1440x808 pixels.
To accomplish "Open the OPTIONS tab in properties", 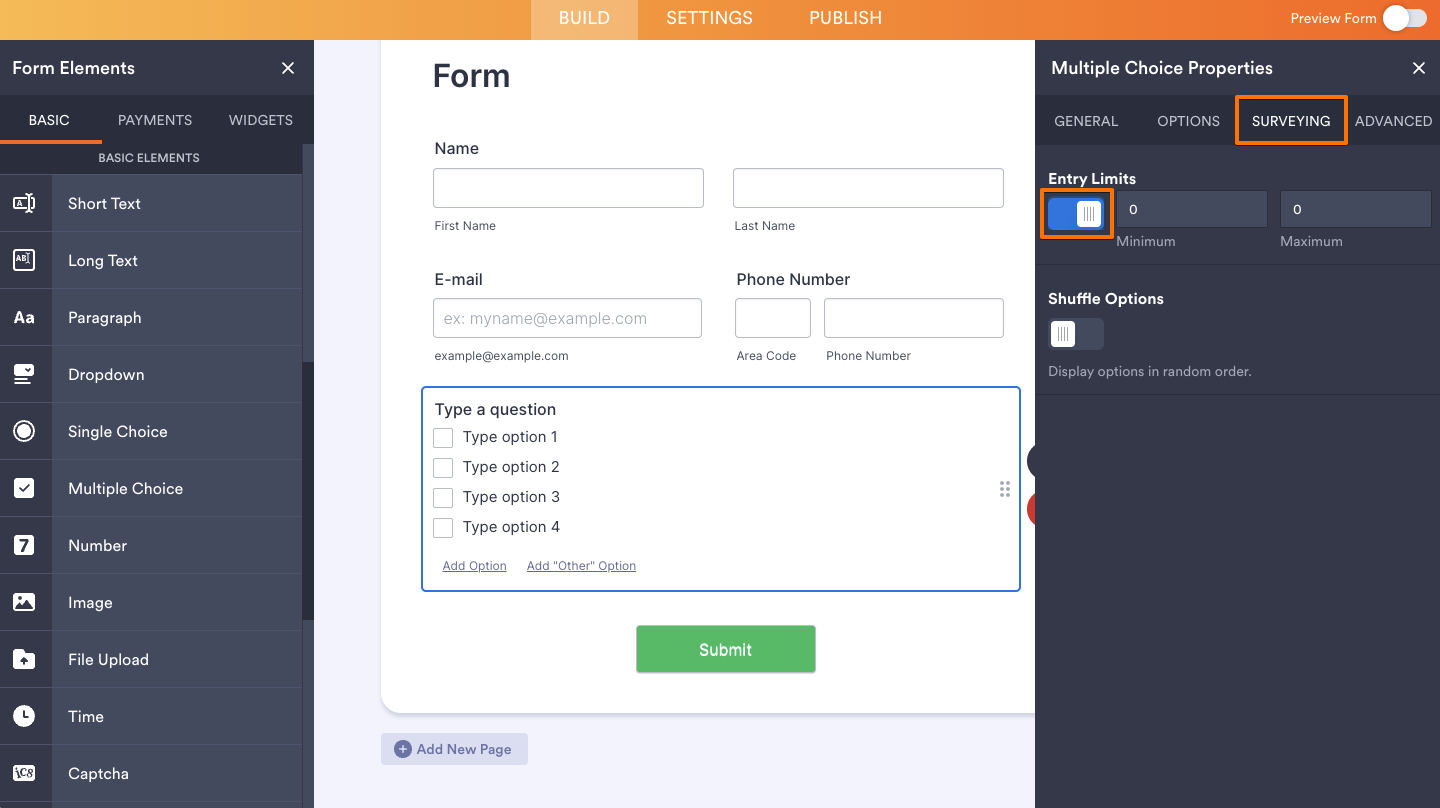I will 1188,120.
